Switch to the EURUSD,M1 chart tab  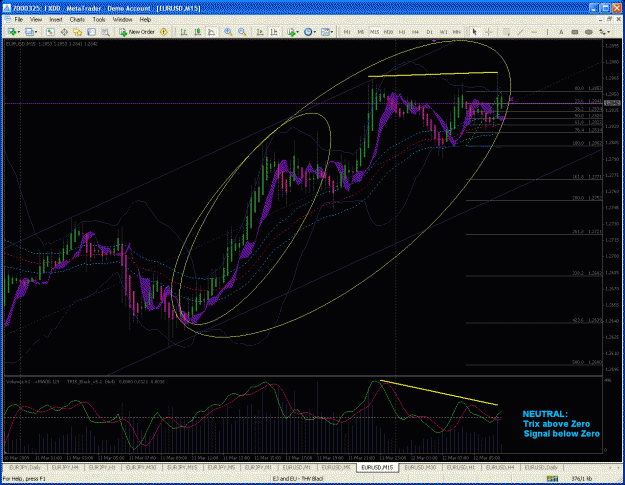pos(296,467)
